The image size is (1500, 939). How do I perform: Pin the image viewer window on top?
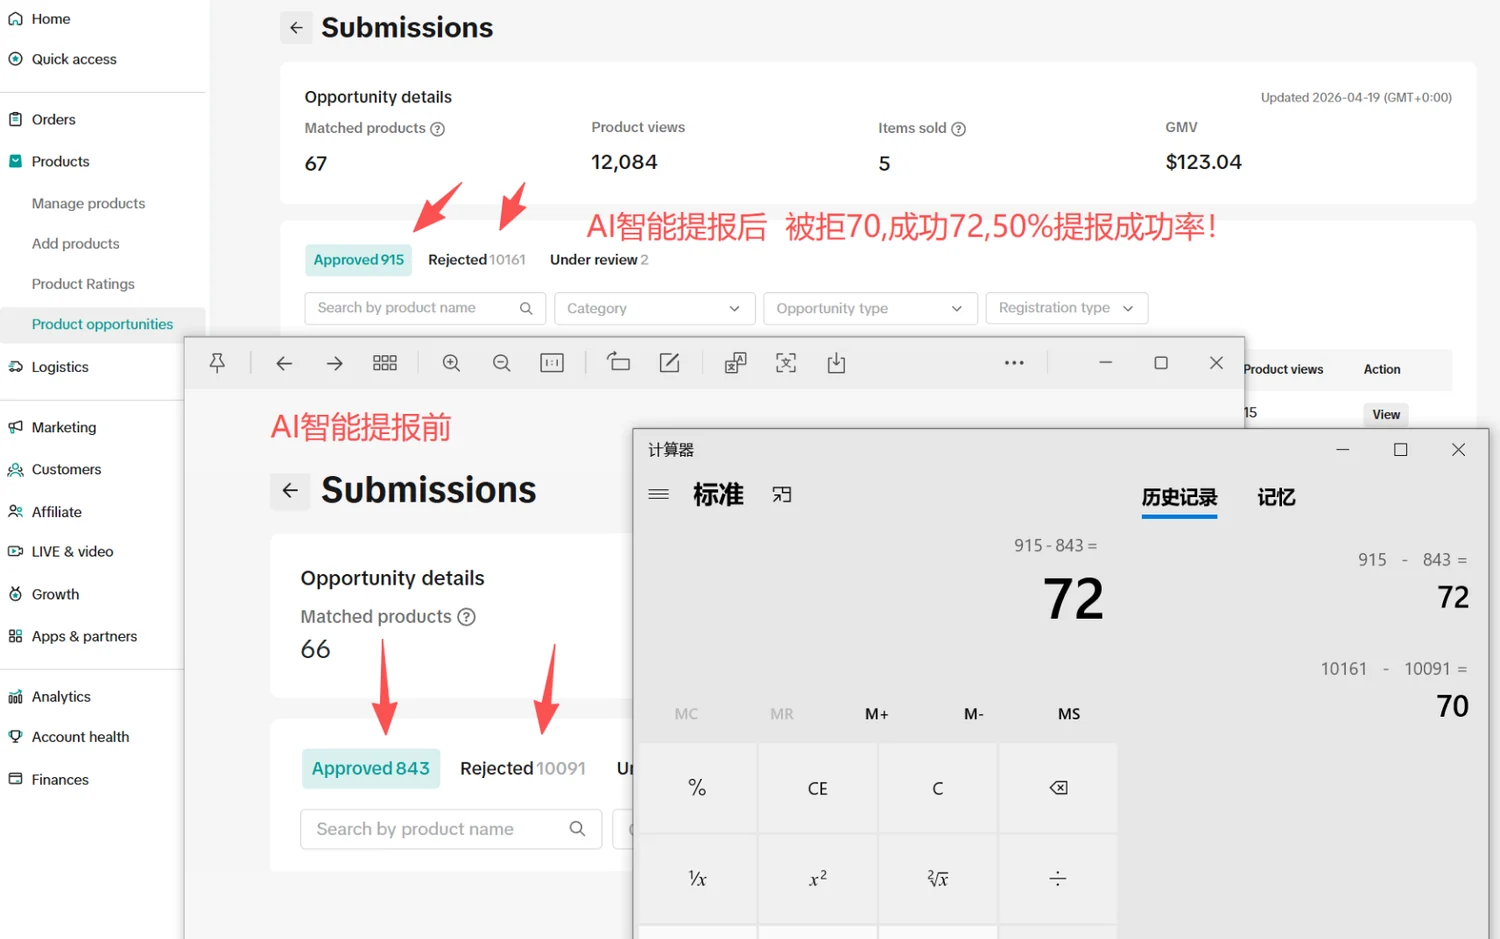[x=217, y=363]
